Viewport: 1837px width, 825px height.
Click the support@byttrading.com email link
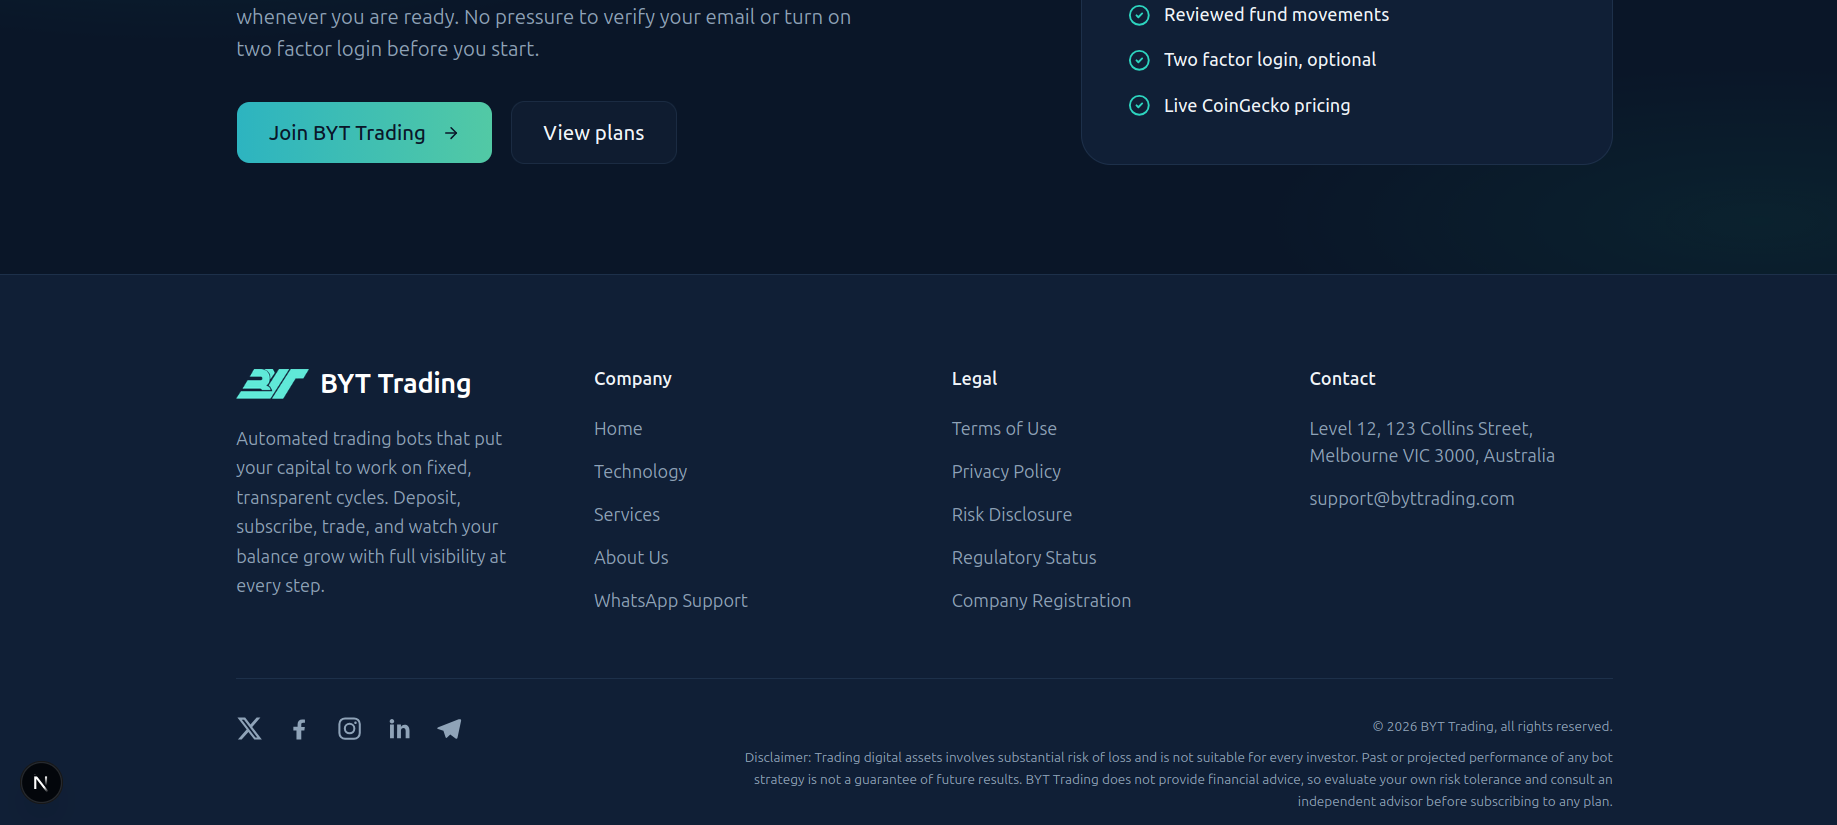pos(1412,498)
